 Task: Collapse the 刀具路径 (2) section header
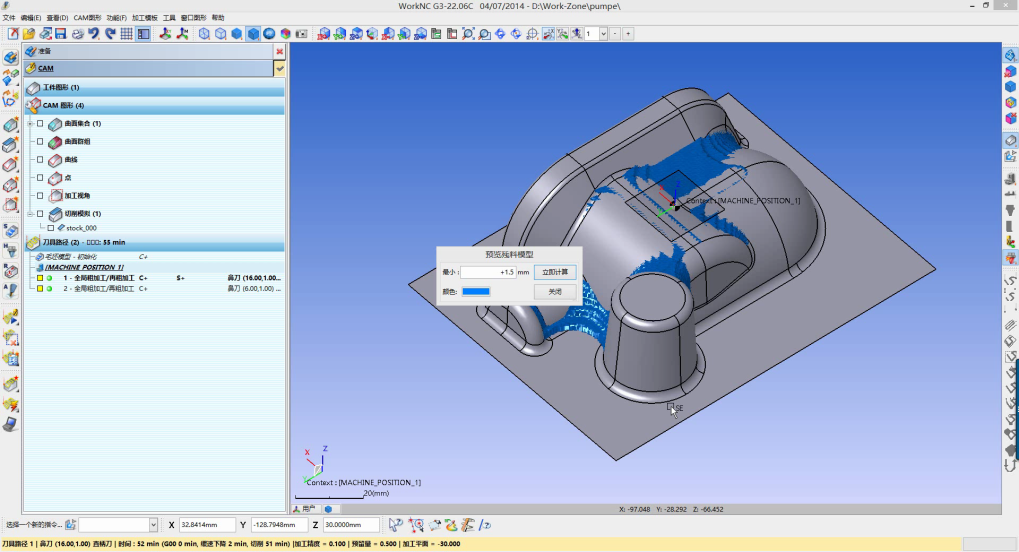(155, 243)
